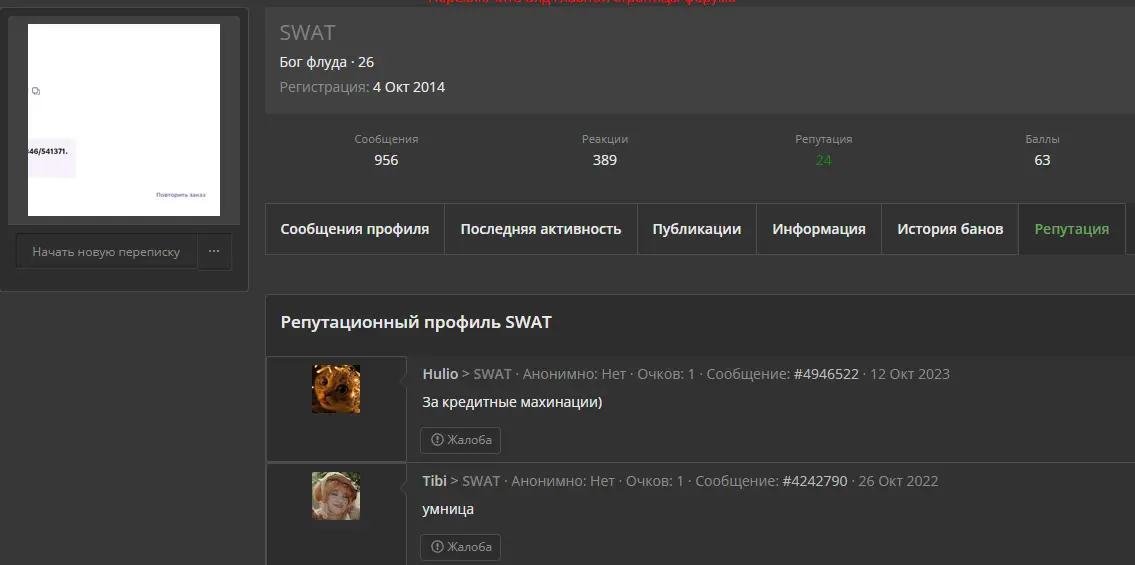Click the SWAT profile name heading
The height and width of the screenshot is (565, 1135).
308,33
